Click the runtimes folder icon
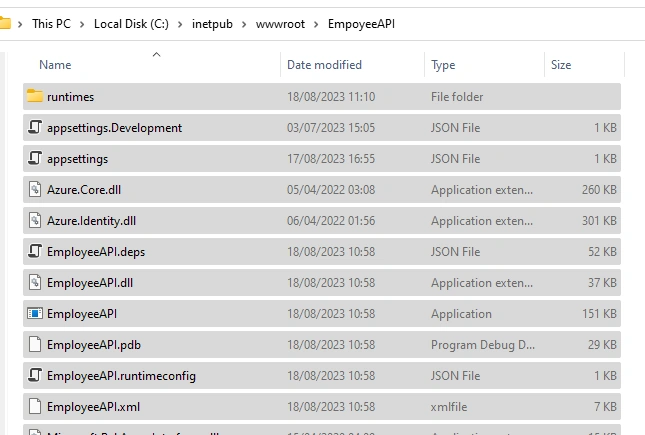 tap(35, 96)
